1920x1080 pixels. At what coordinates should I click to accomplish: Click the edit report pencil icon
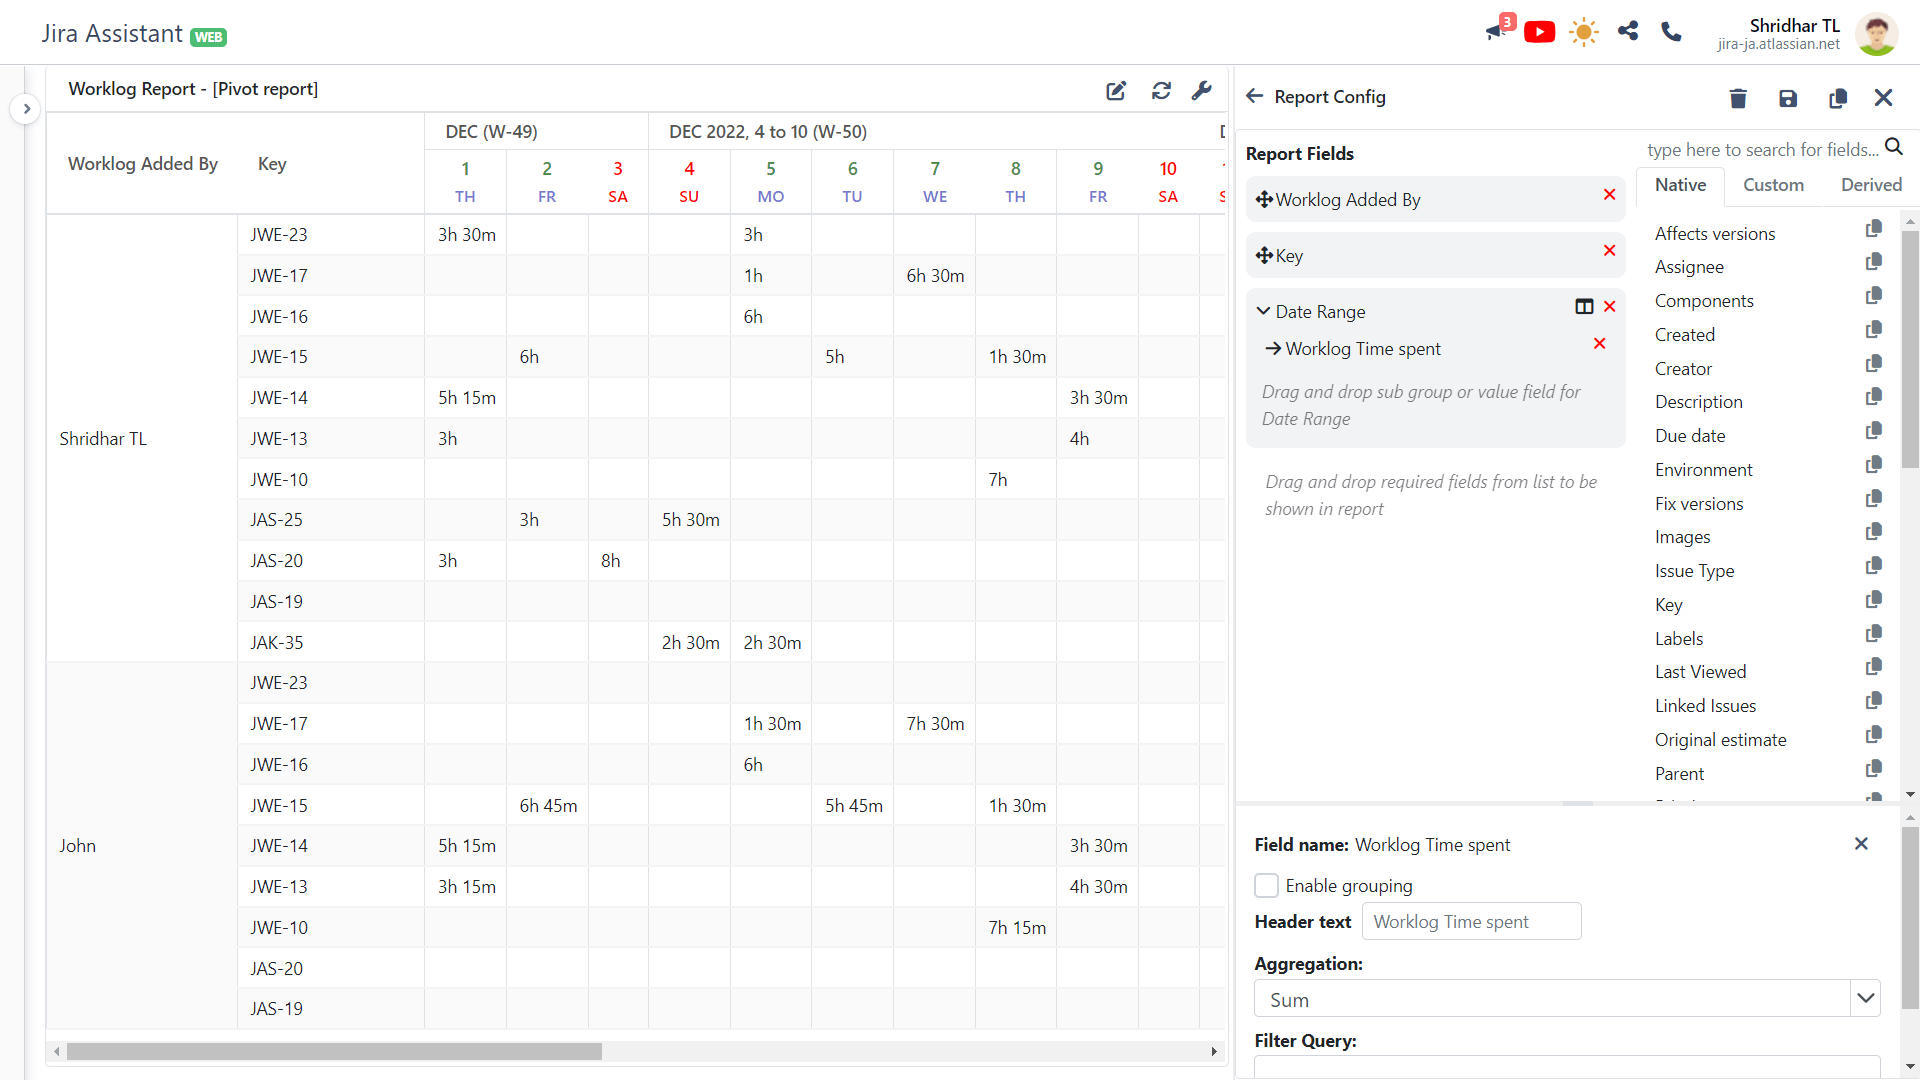[1116, 91]
